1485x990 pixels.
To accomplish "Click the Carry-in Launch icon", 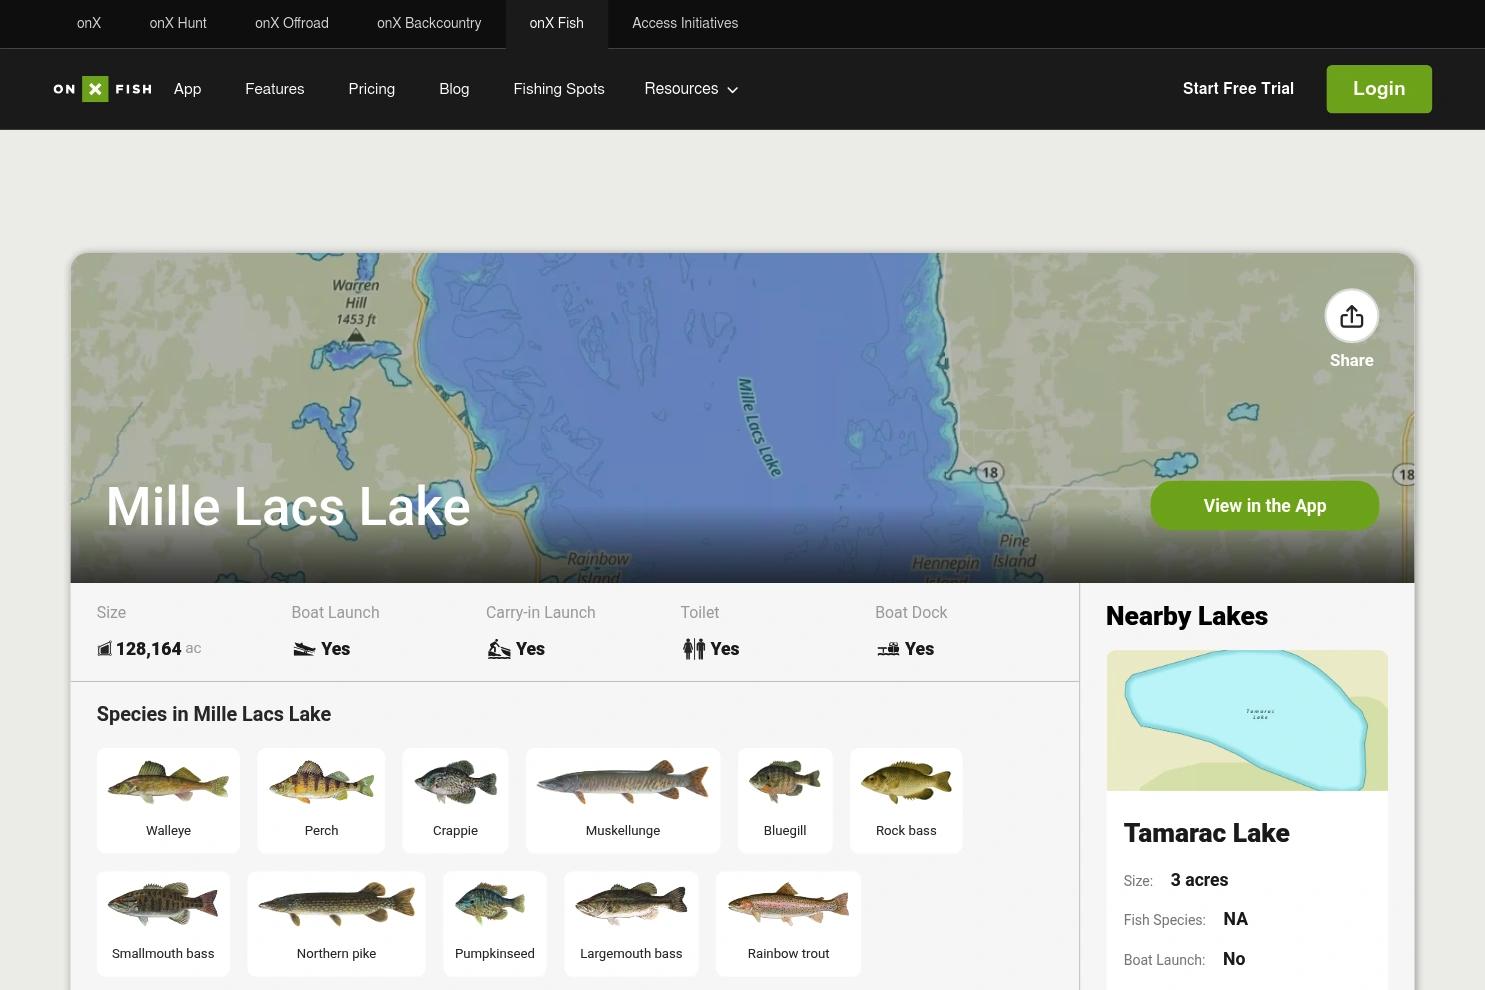I will 498,649.
